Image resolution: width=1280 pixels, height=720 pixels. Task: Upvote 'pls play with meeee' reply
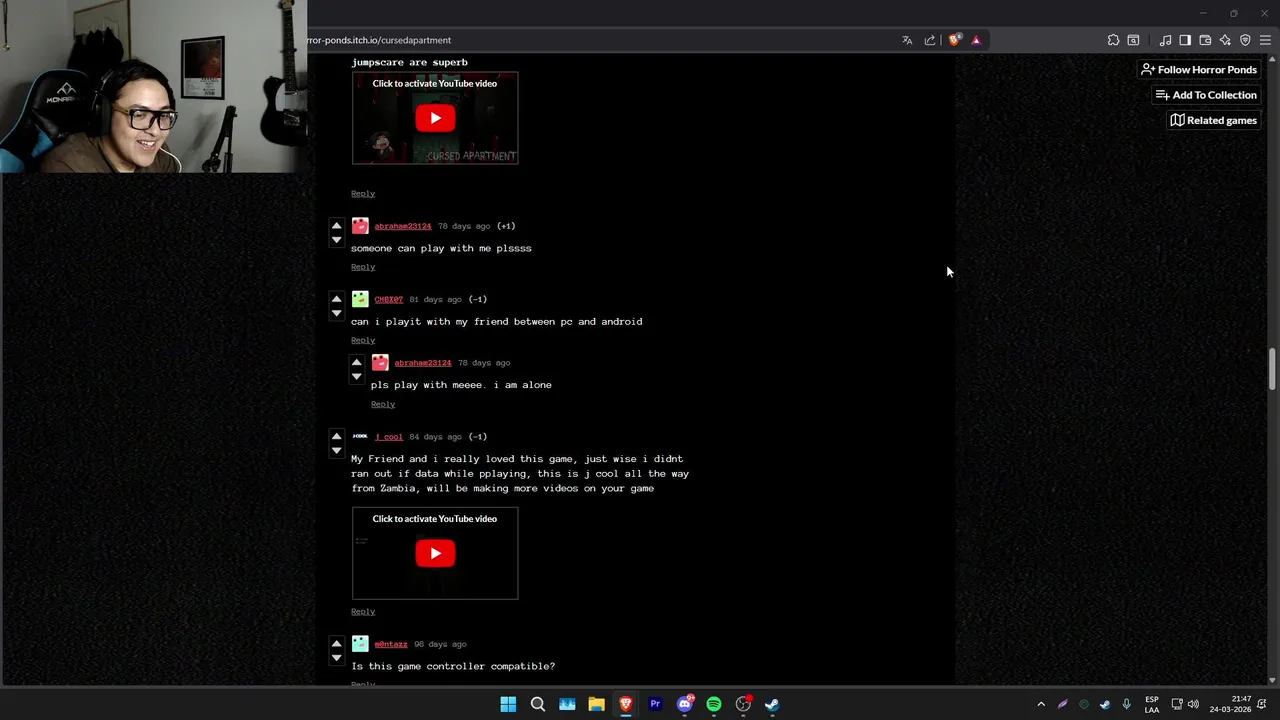point(356,362)
